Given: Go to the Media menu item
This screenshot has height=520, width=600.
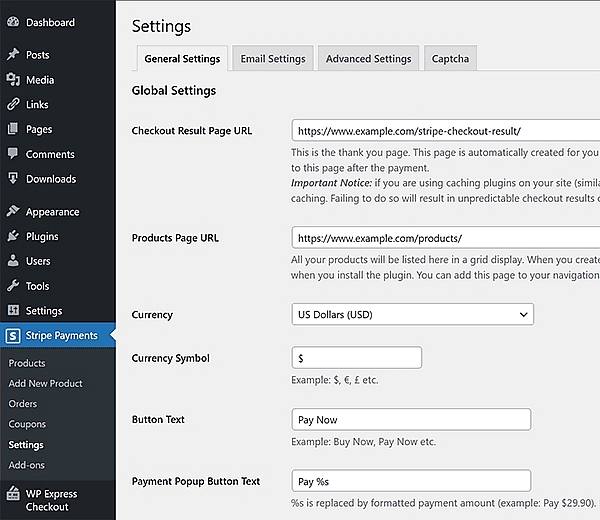Looking at the screenshot, I should click(40, 80).
